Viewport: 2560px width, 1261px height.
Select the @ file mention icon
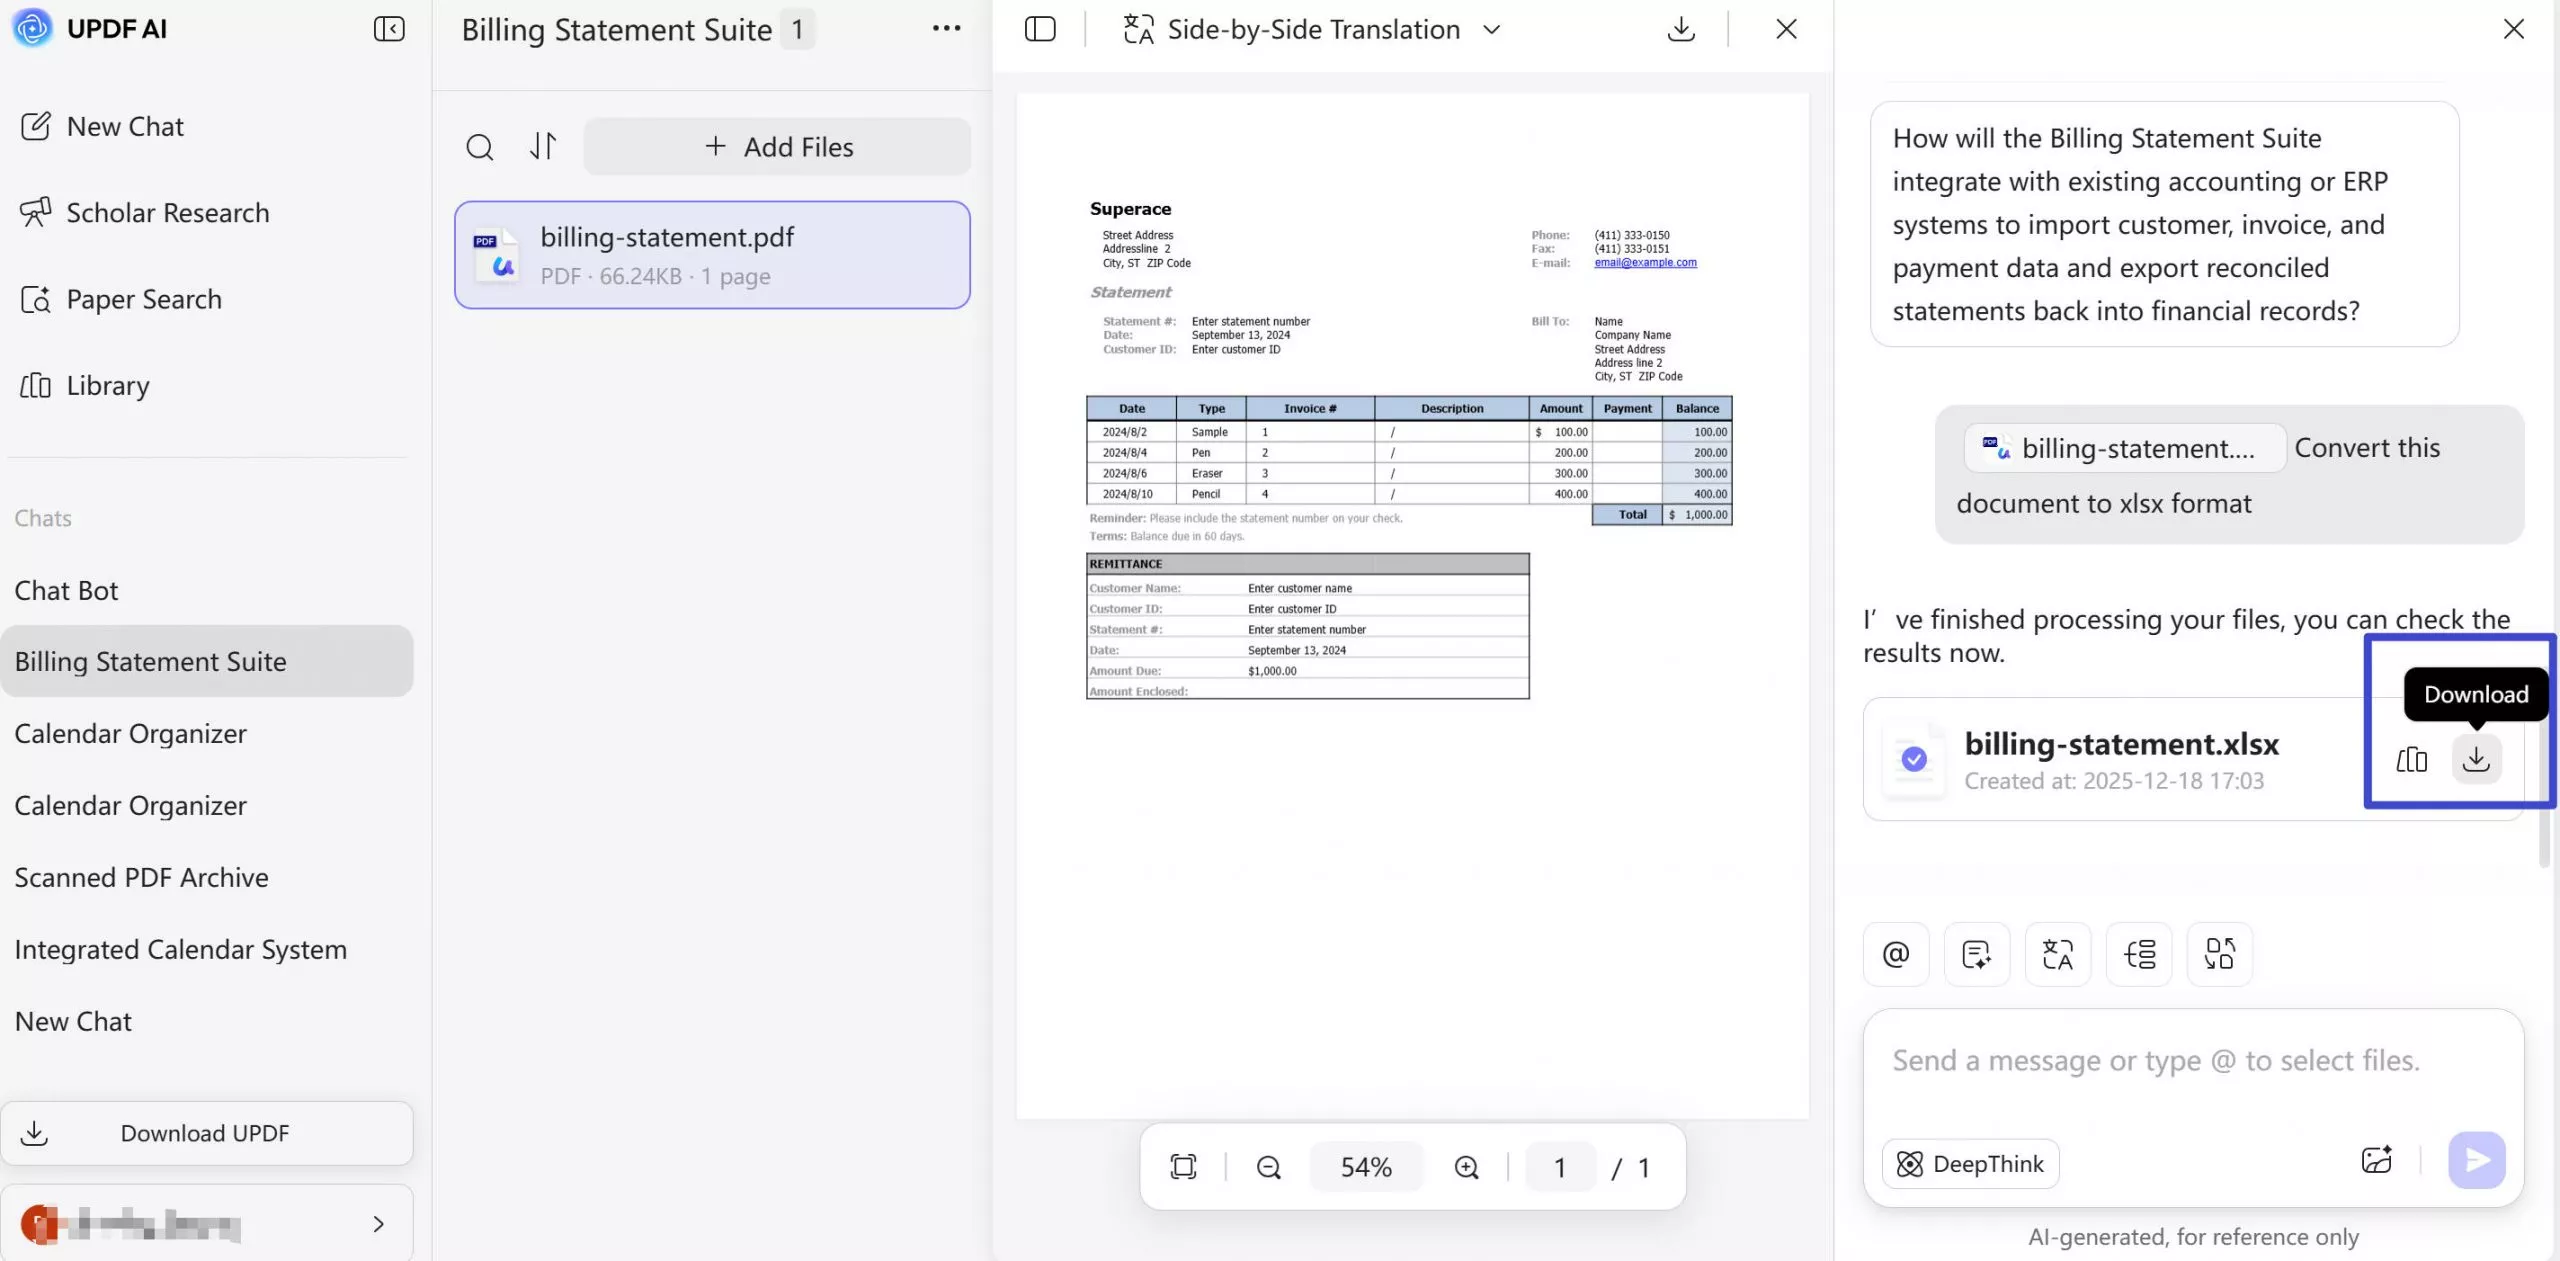pyautogui.click(x=1894, y=954)
